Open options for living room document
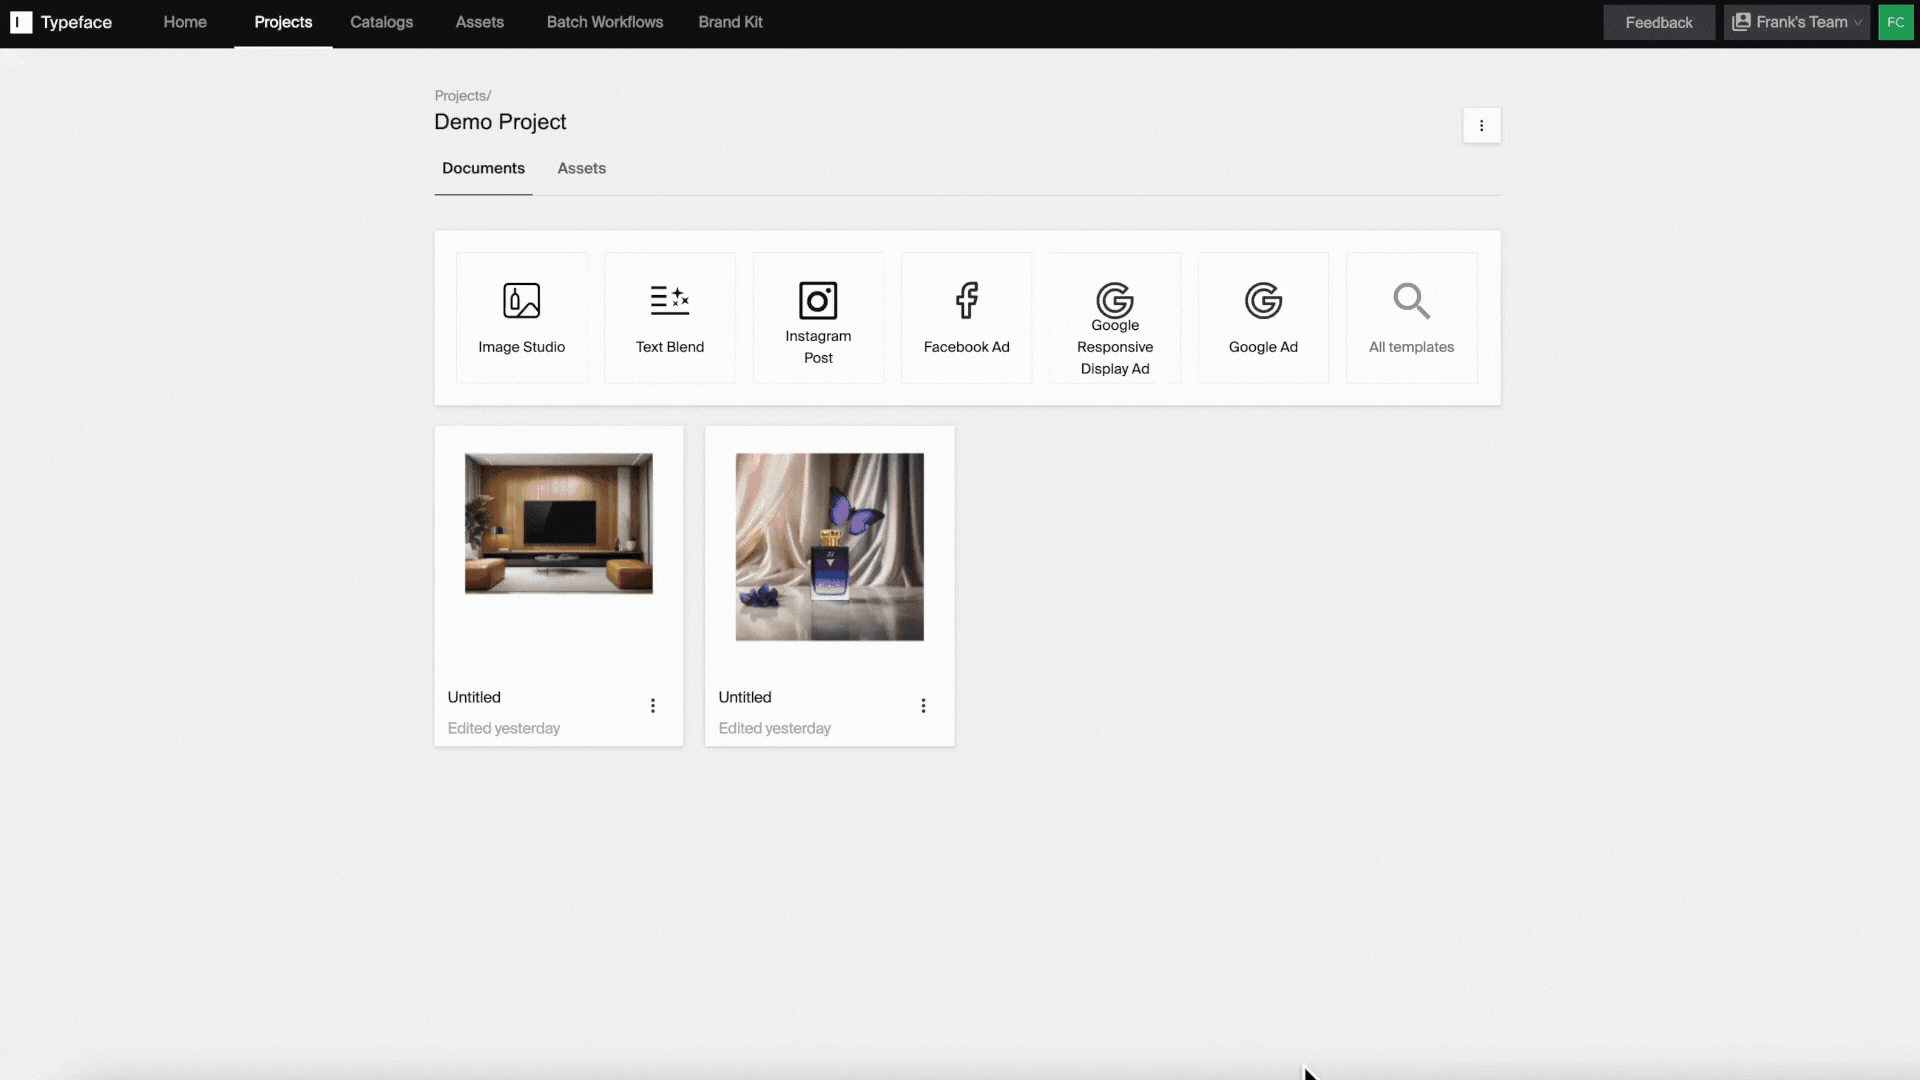 [653, 706]
